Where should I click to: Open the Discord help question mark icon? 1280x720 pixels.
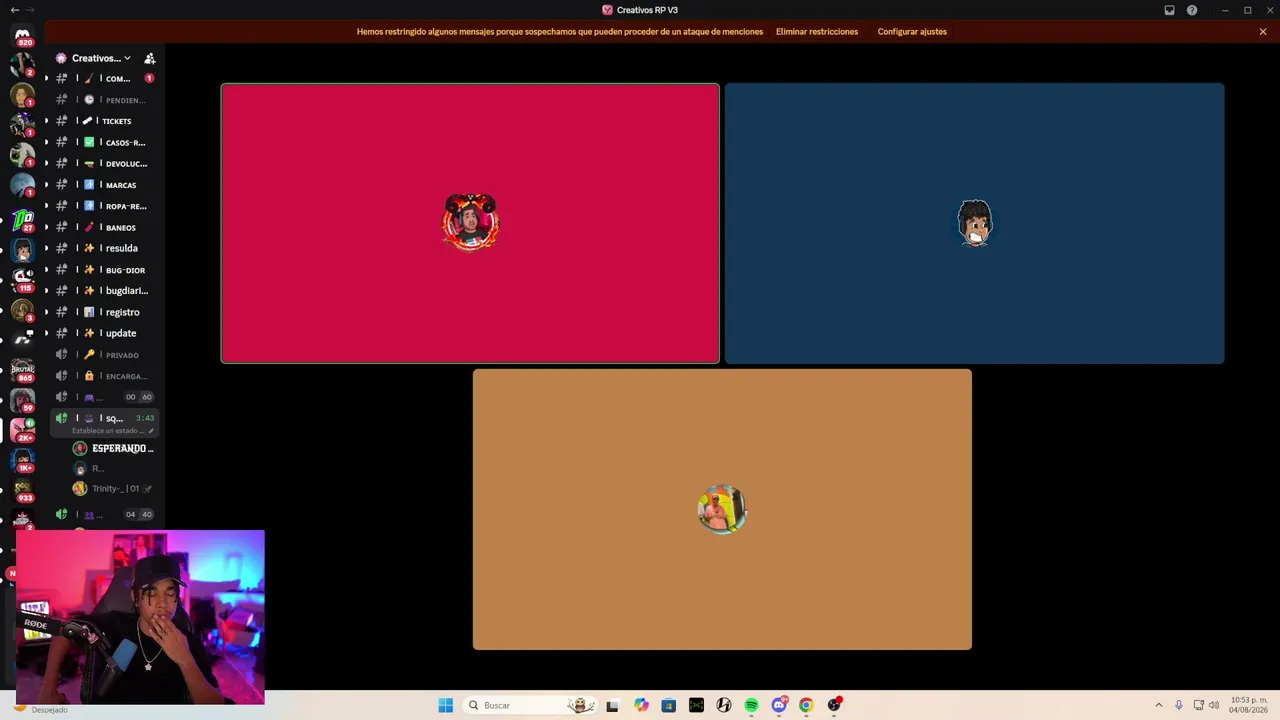pos(1192,10)
